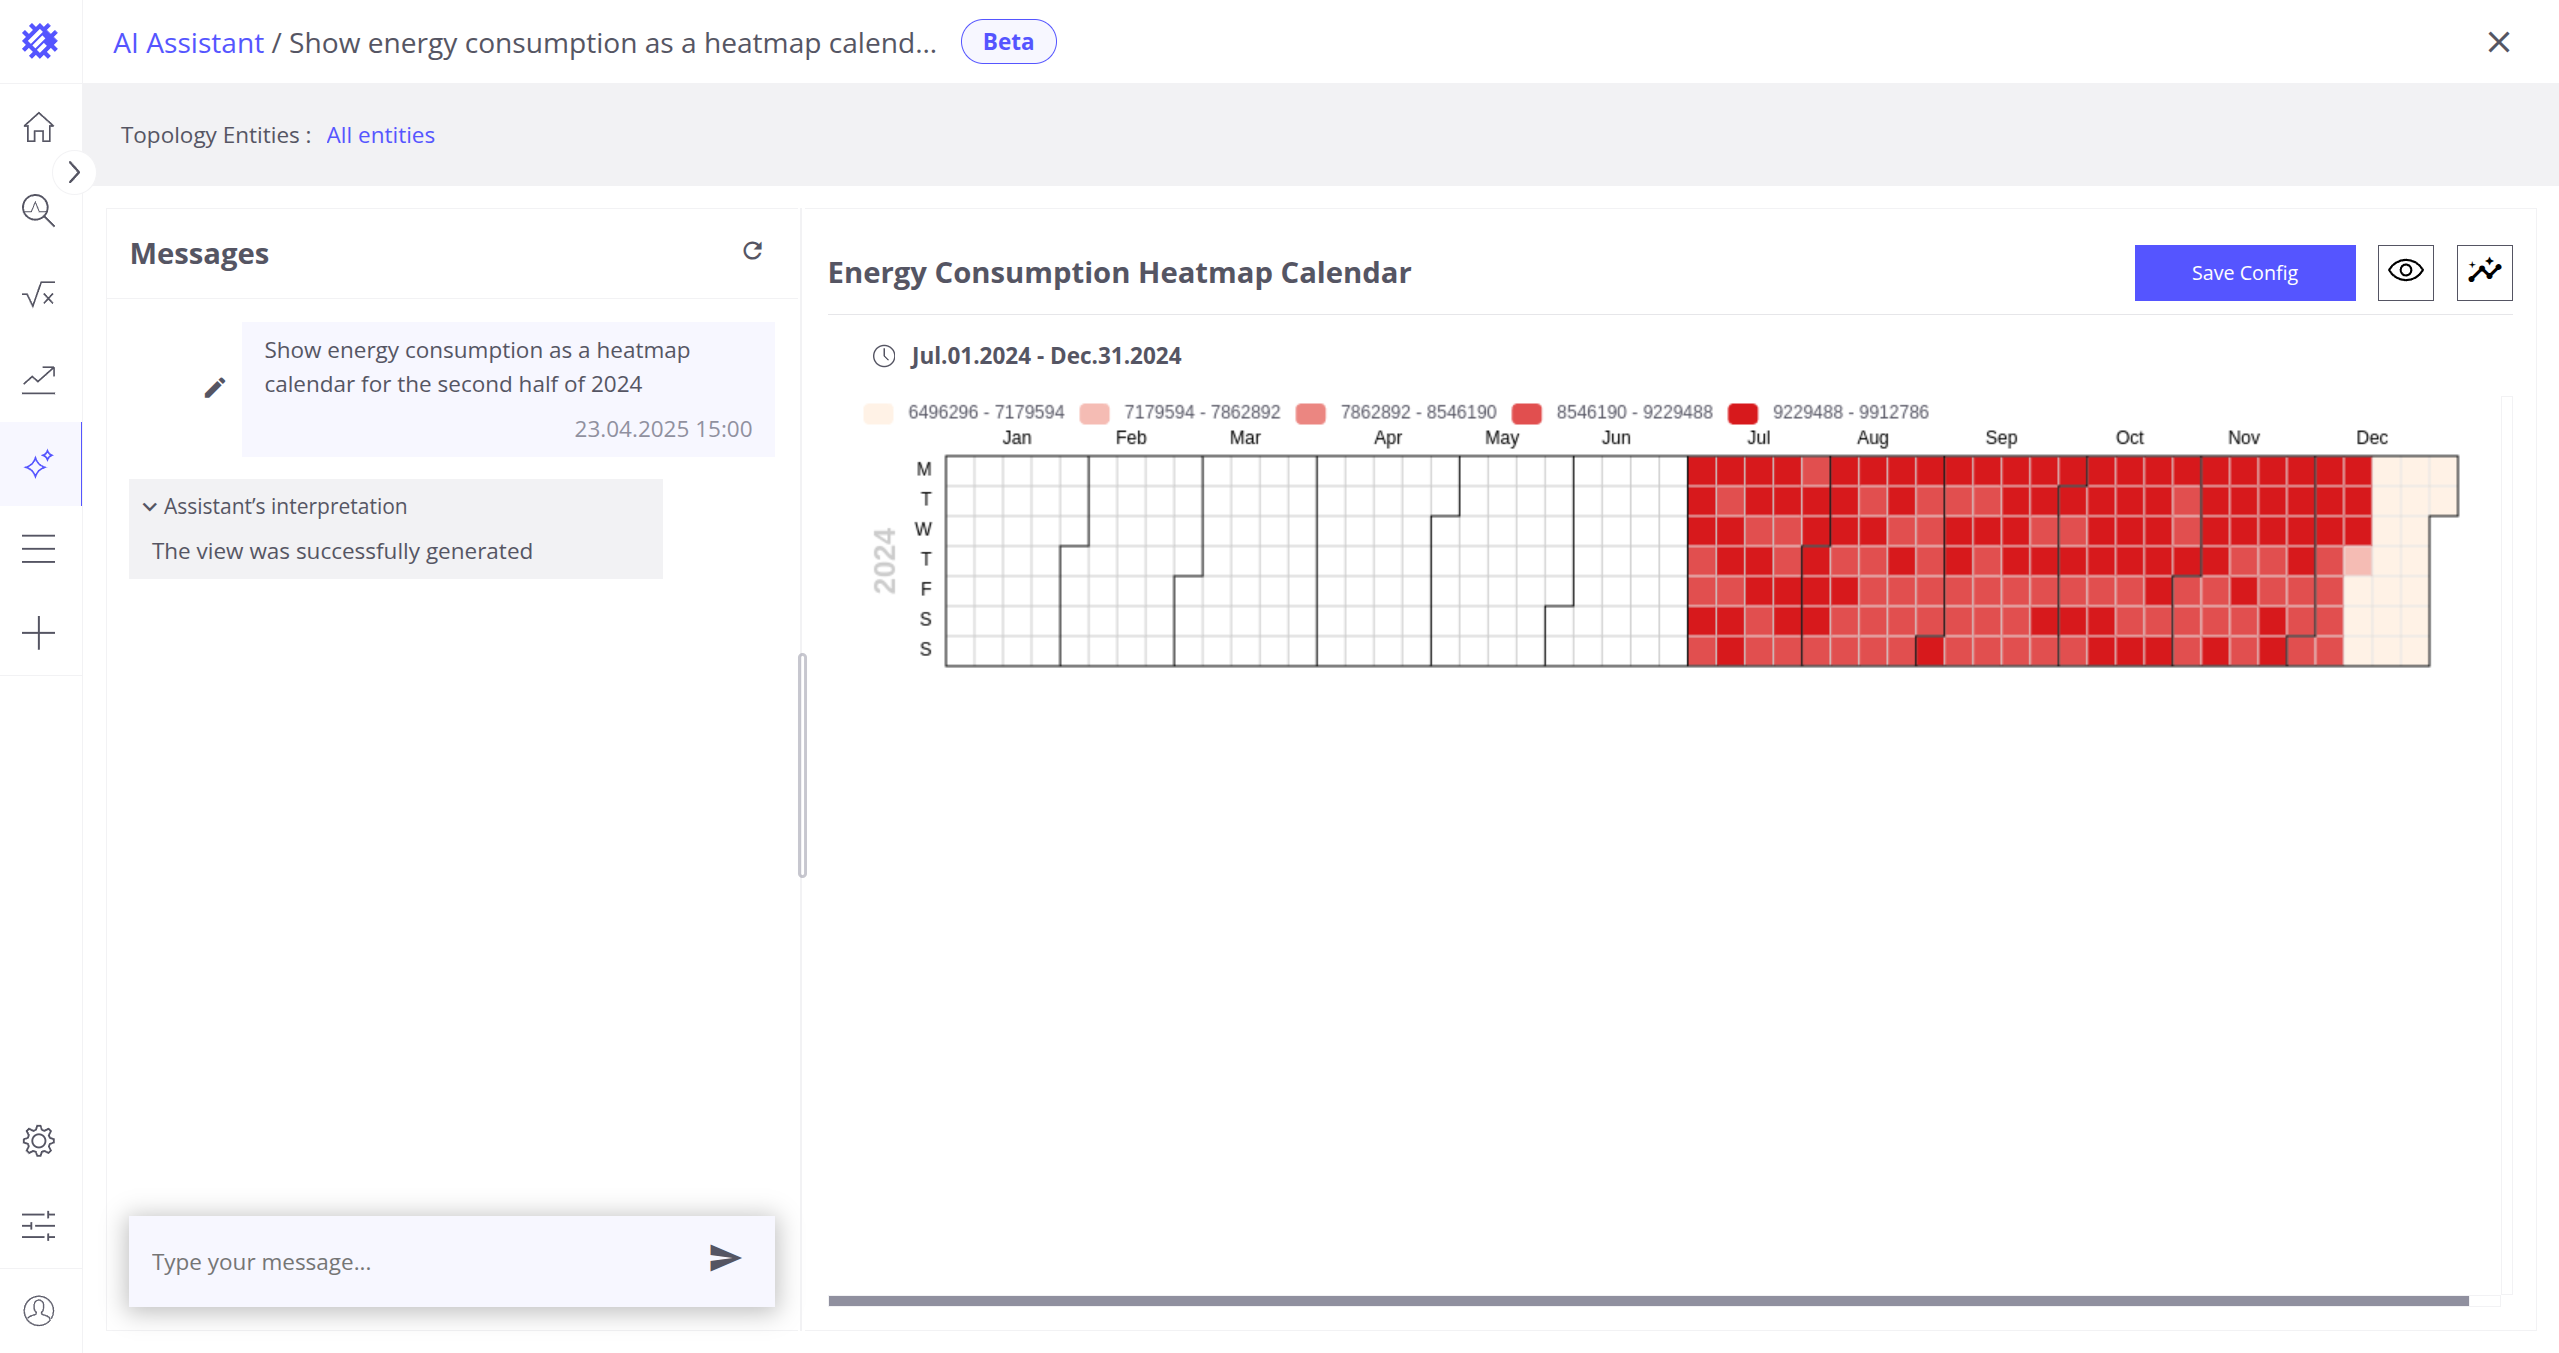The image size is (2559, 1353).
Task: Click the user profile icon
Action: 39,1311
